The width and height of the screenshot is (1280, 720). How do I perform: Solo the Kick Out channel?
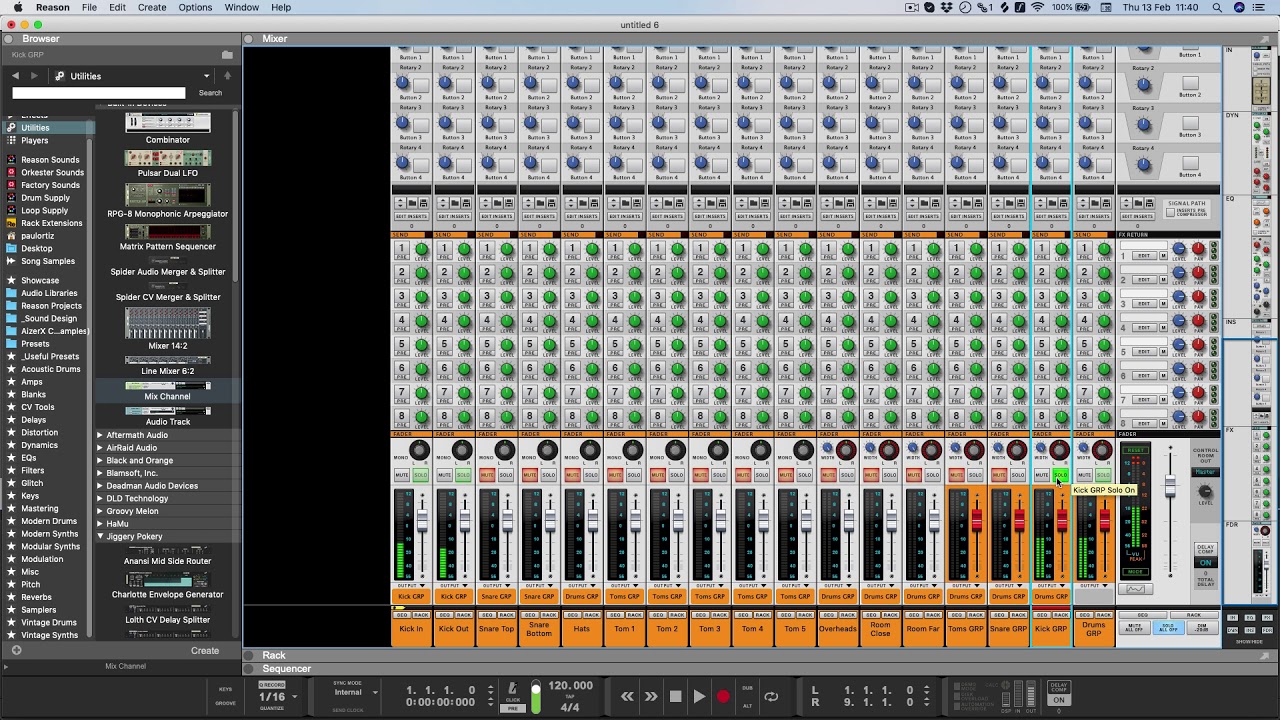[x=463, y=475]
